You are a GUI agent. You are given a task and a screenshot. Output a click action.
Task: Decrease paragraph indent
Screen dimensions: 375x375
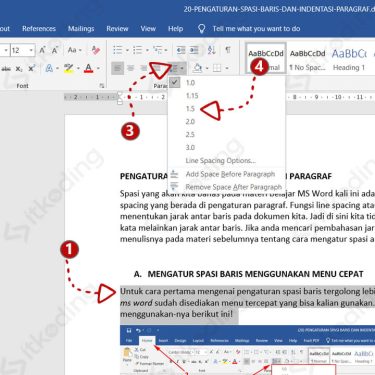[x=181, y=50]
